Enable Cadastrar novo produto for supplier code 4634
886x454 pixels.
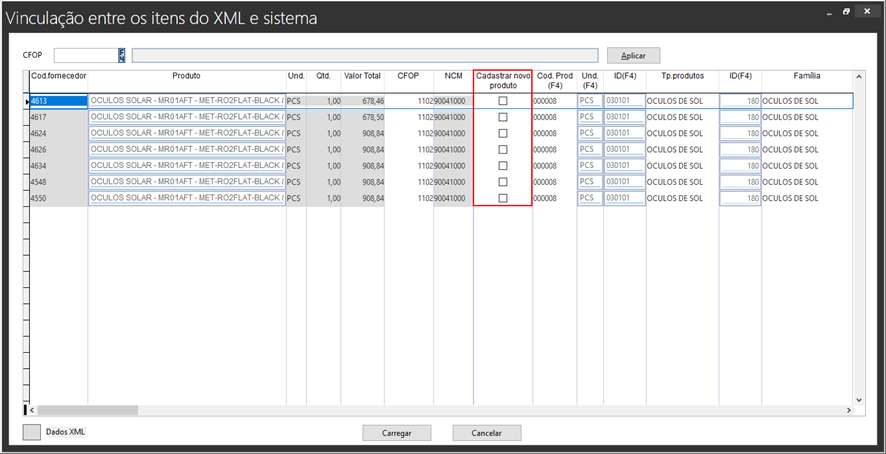tap(503, 166)
